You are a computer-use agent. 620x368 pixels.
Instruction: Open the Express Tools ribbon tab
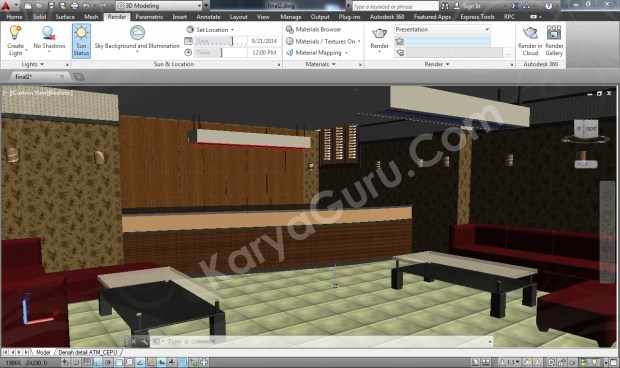tap(477, 17)
